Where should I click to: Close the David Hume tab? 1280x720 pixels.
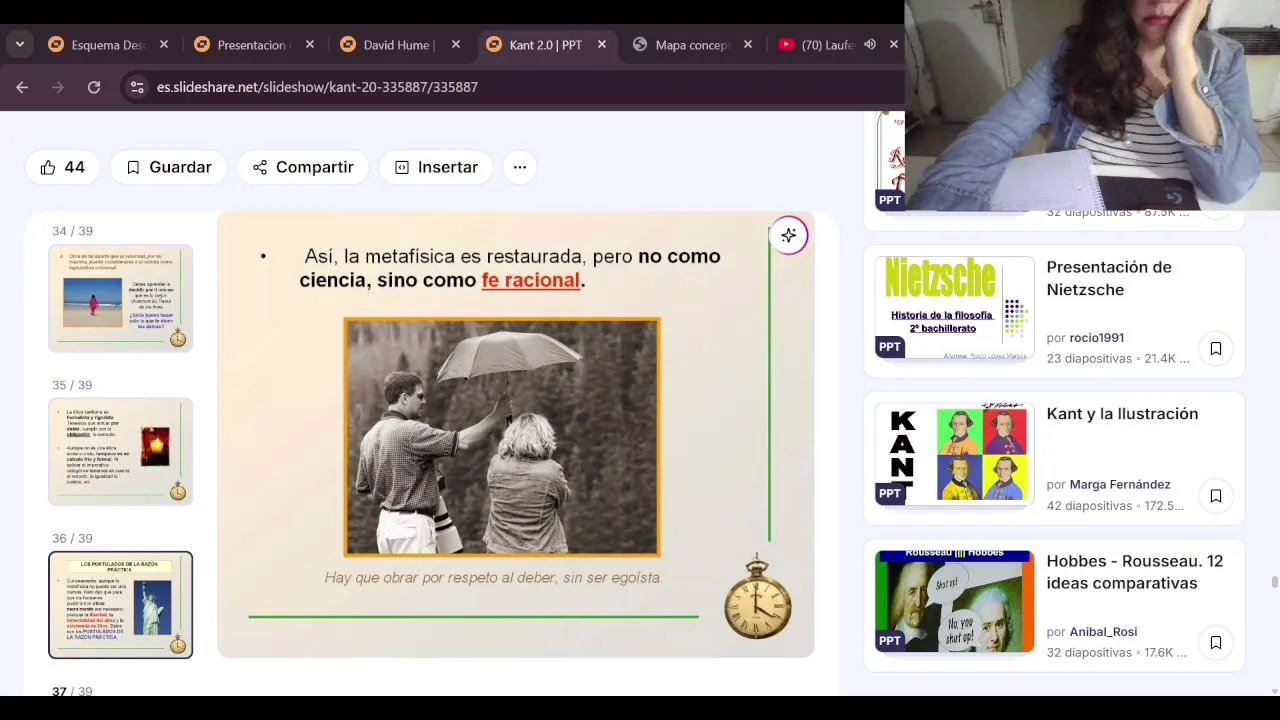point(456,45)
